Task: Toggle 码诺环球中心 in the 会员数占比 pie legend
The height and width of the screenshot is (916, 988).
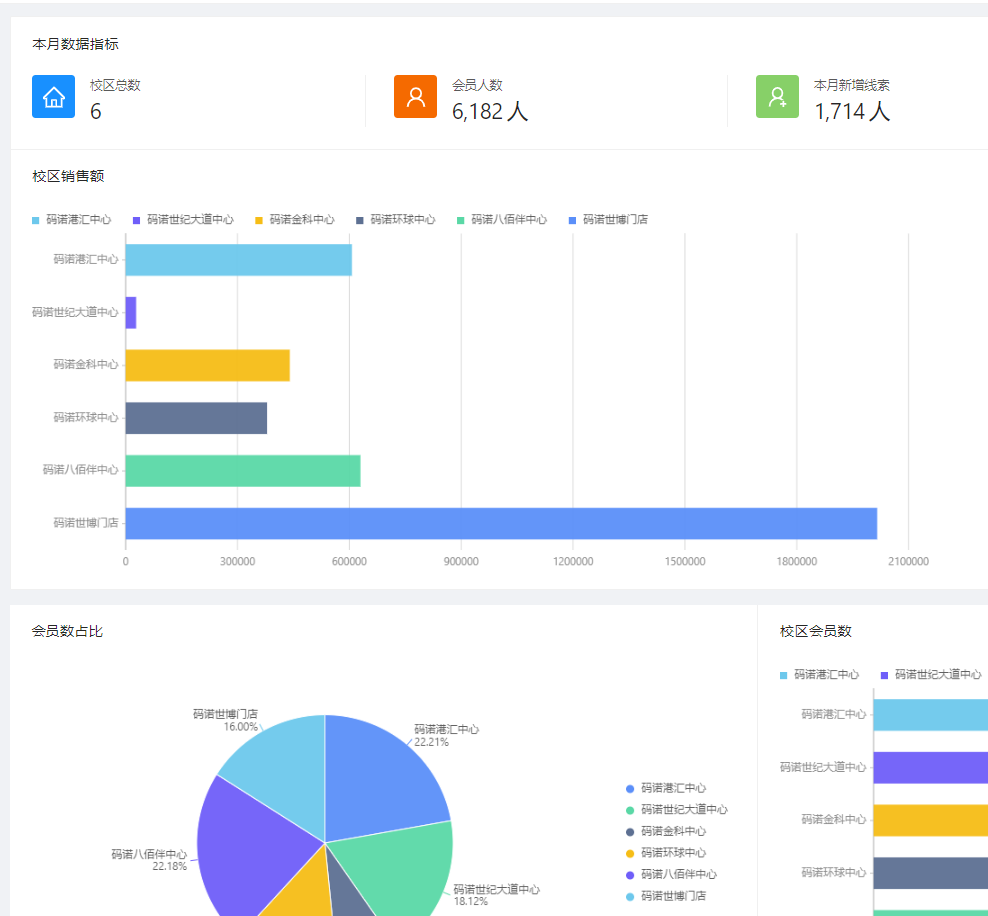Action: [666, 853]
